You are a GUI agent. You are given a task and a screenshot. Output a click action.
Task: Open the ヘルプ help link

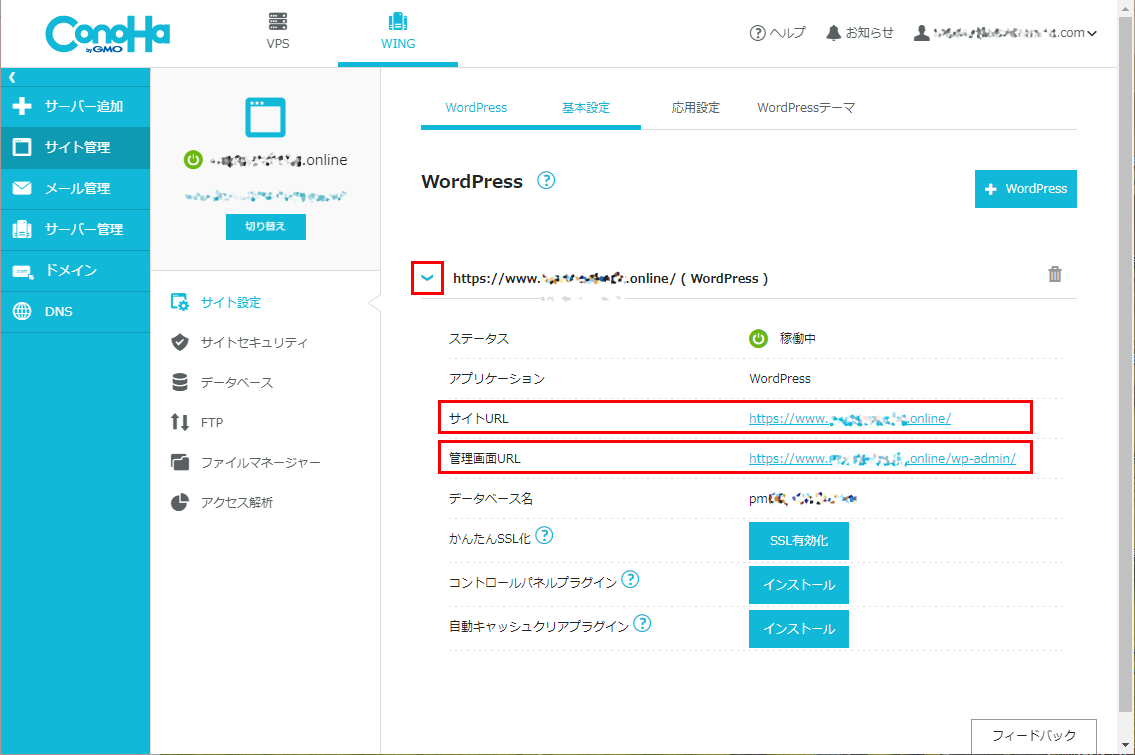[777, 33]
